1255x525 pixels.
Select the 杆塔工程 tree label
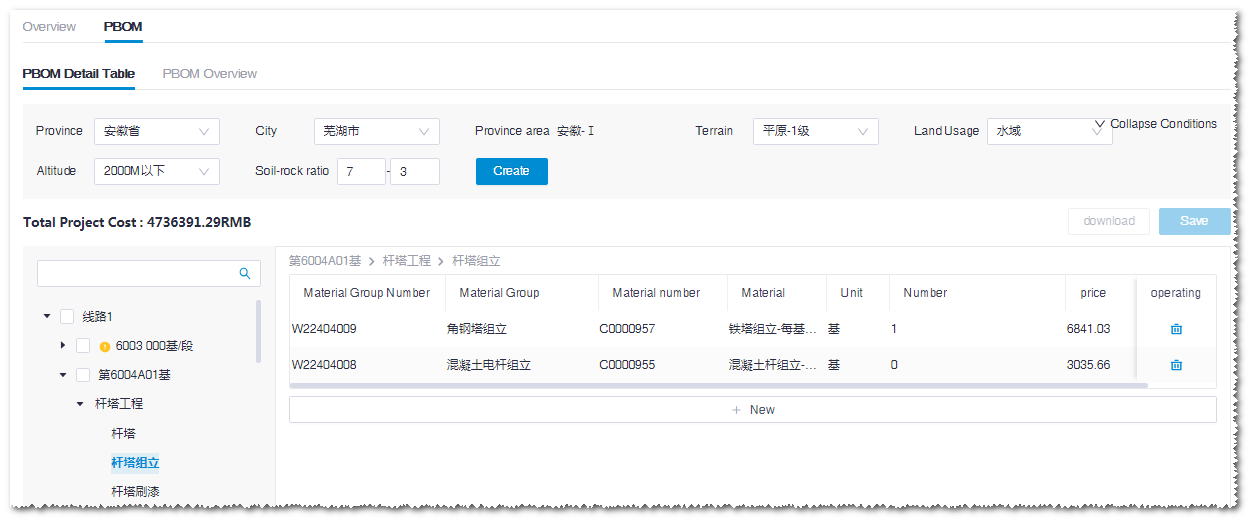tap(119, 404)
